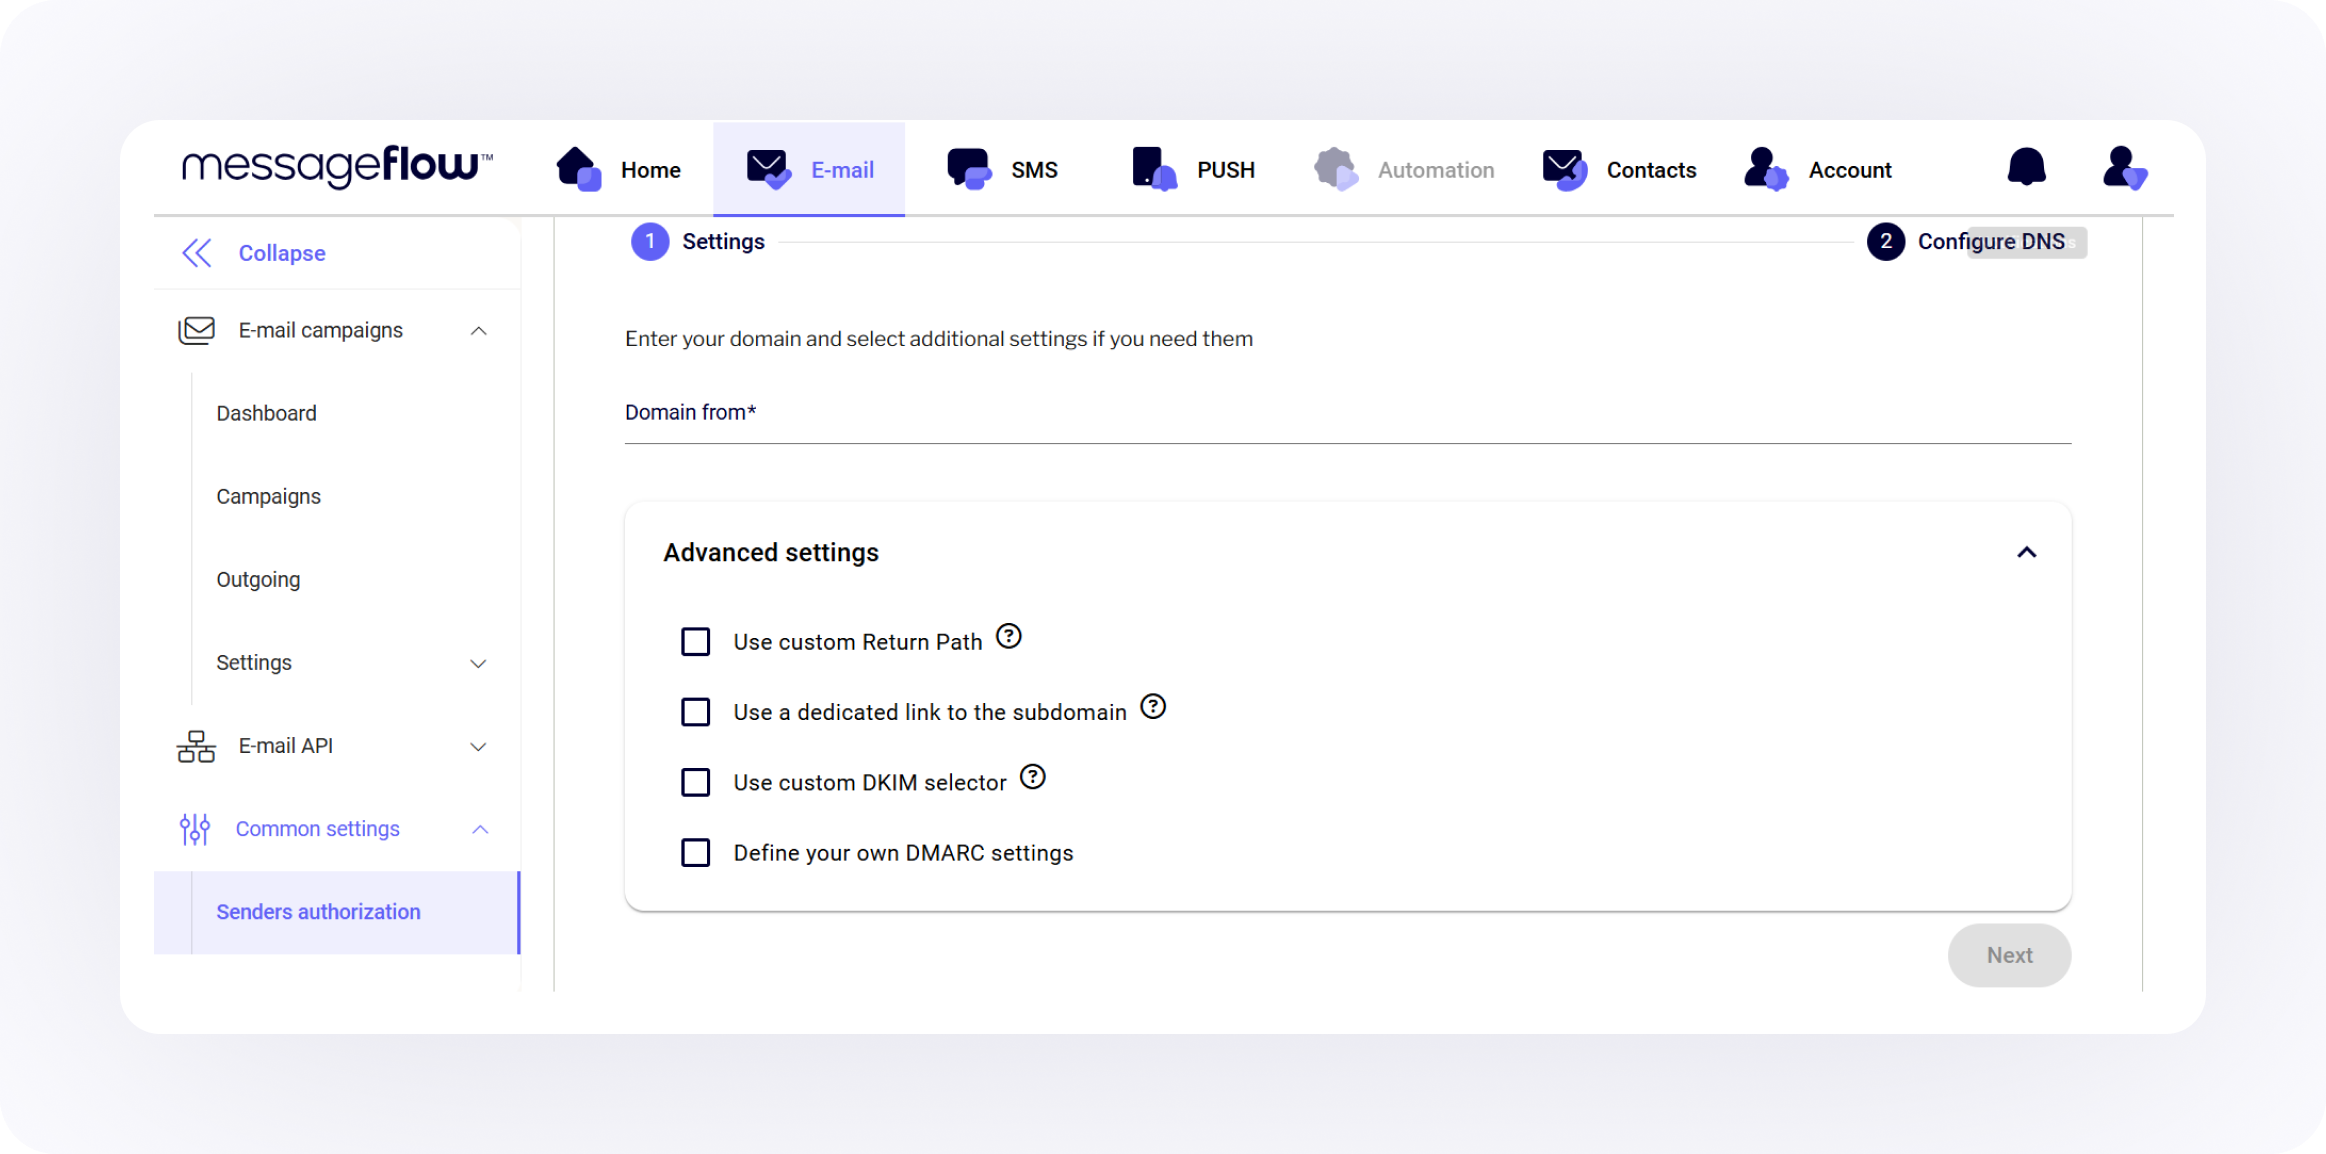The height and width of the screenshot is (1154, 2326).
Task: Click the E-mail API label
Action: [x=286, y=746]
